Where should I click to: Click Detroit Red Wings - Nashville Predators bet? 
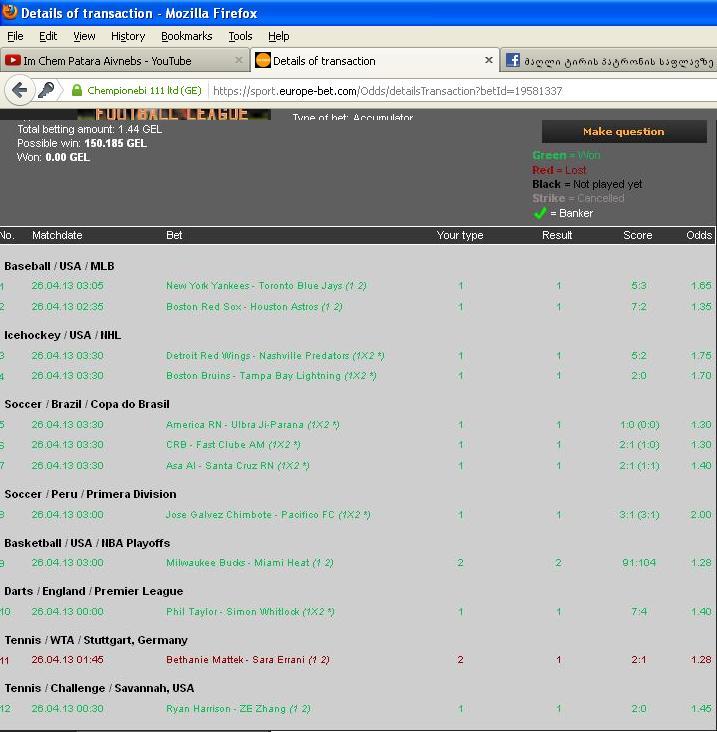pos(275,356)
